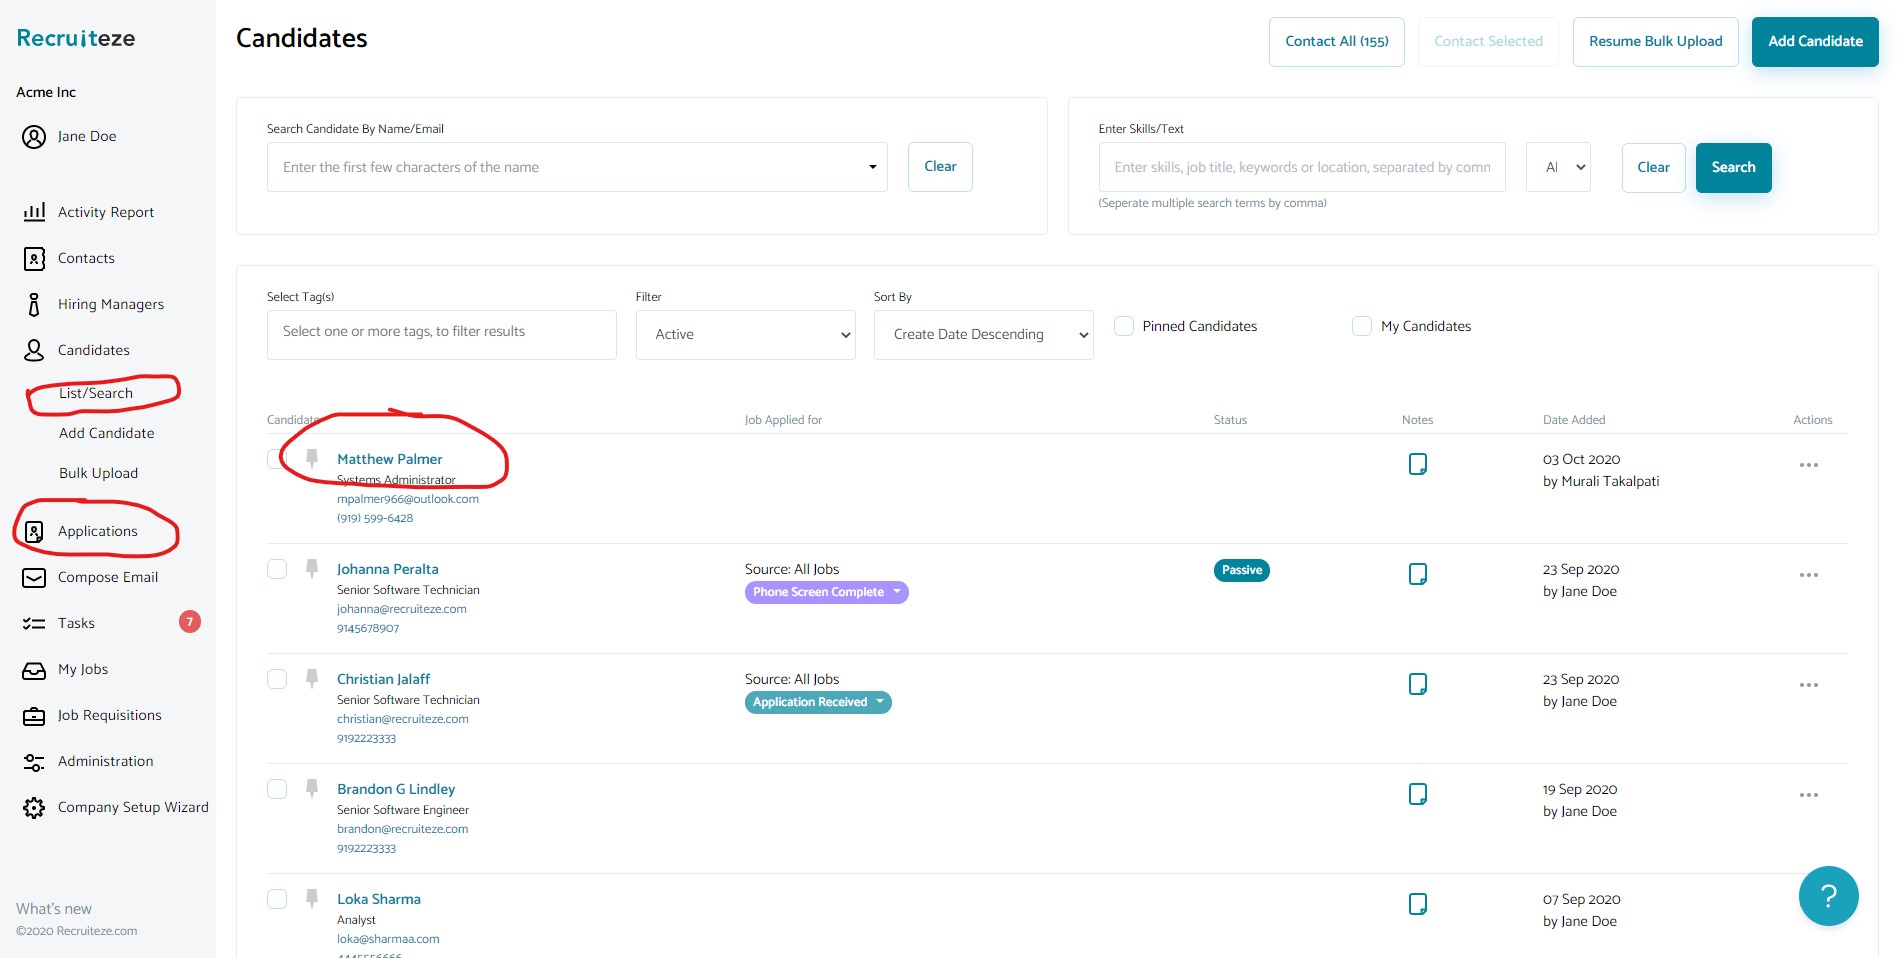Open the notes icon for Johanna Peralta

click(1417, 574)
